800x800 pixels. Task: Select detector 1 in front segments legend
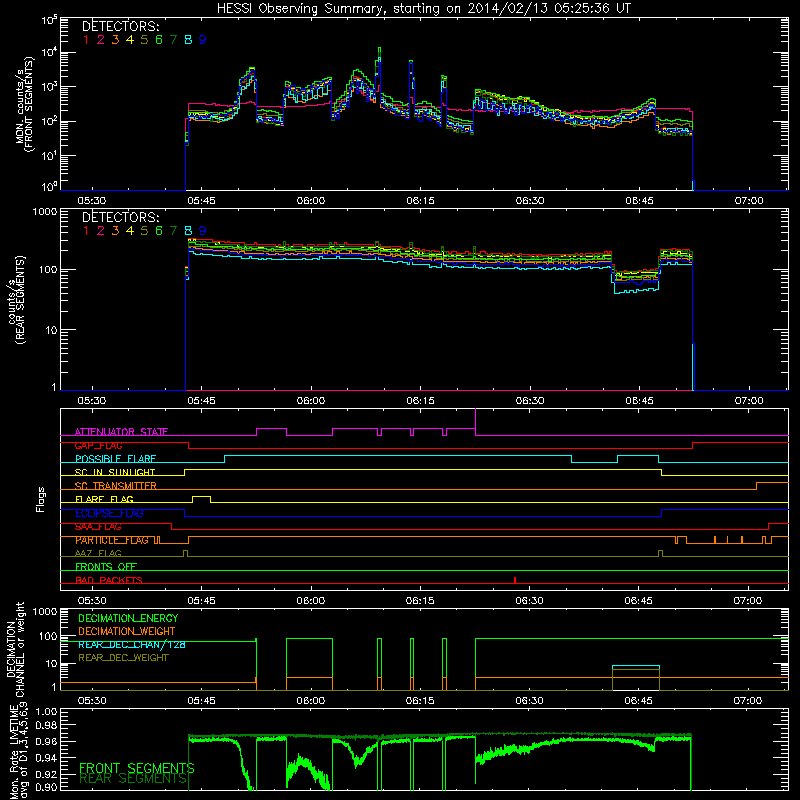point(86,40)
